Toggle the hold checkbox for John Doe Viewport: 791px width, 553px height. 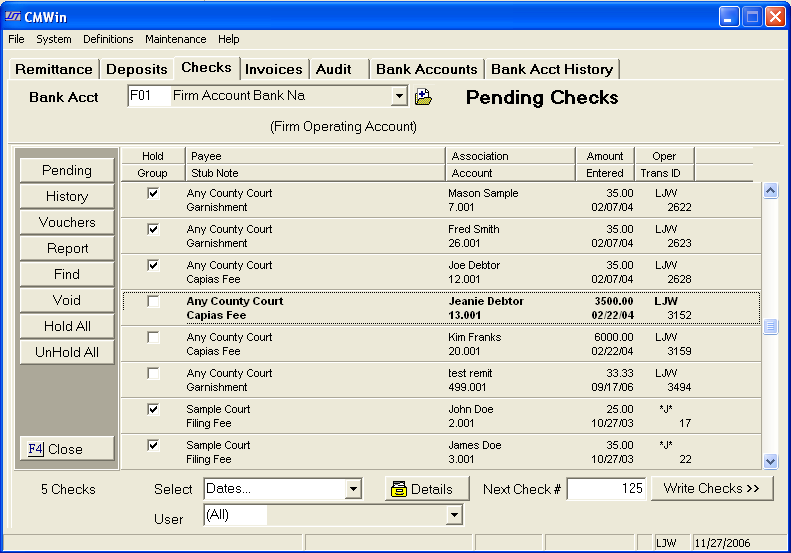(153, 410)
